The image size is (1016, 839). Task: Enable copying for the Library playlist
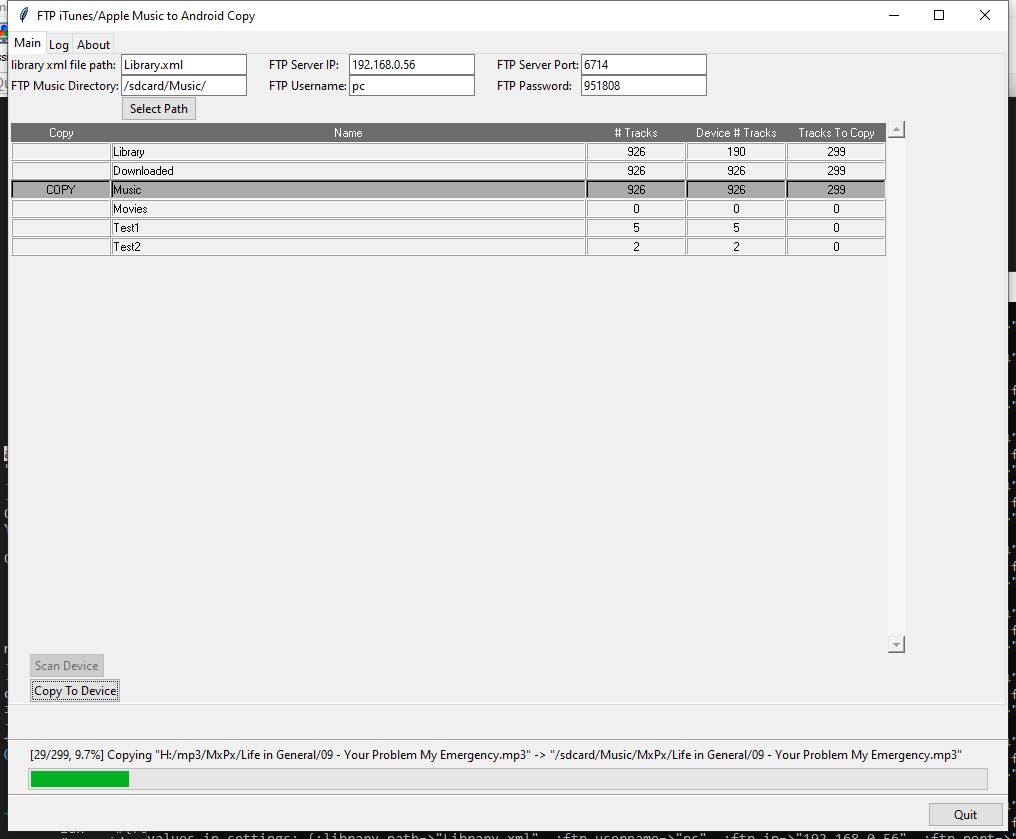click(60, 151)
